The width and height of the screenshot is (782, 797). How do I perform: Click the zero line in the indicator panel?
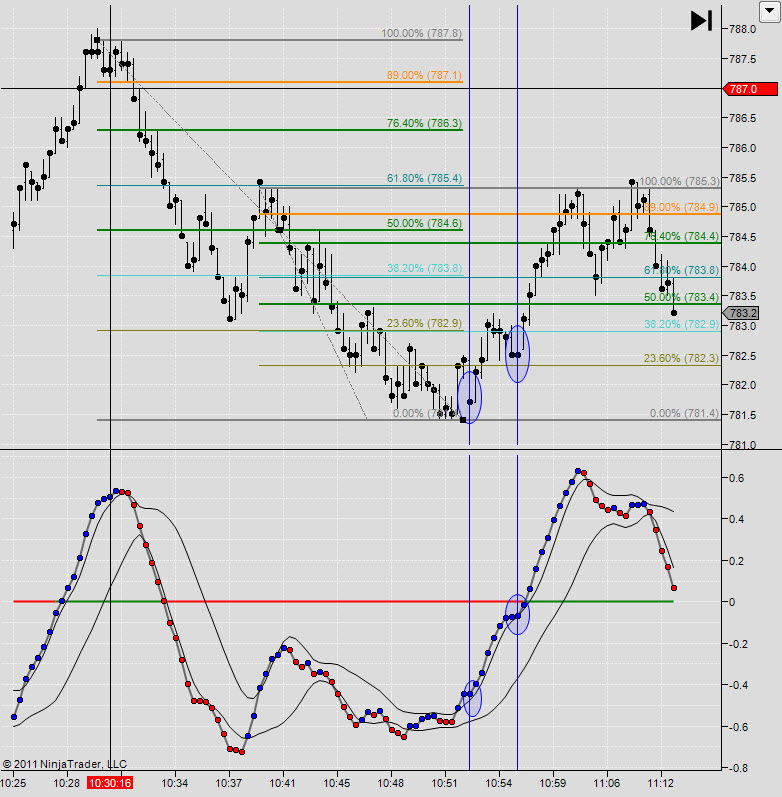[x=343, y=601]
